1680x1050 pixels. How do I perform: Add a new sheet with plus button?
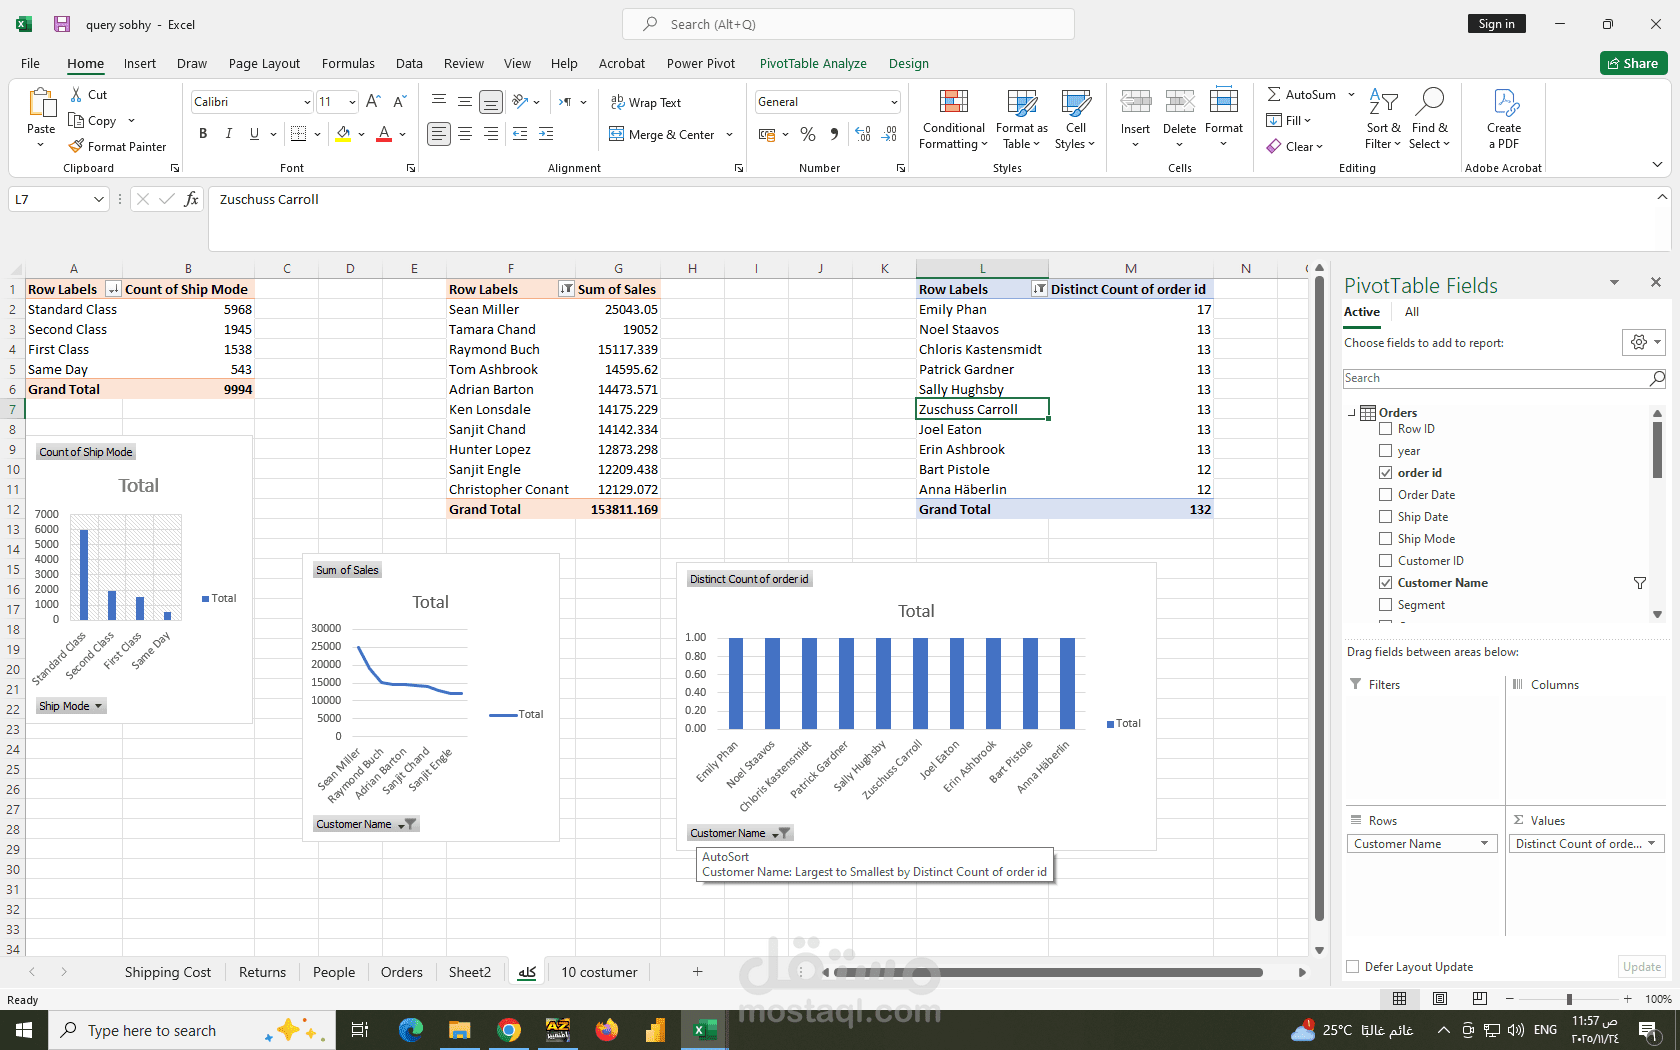click(697, 971)
